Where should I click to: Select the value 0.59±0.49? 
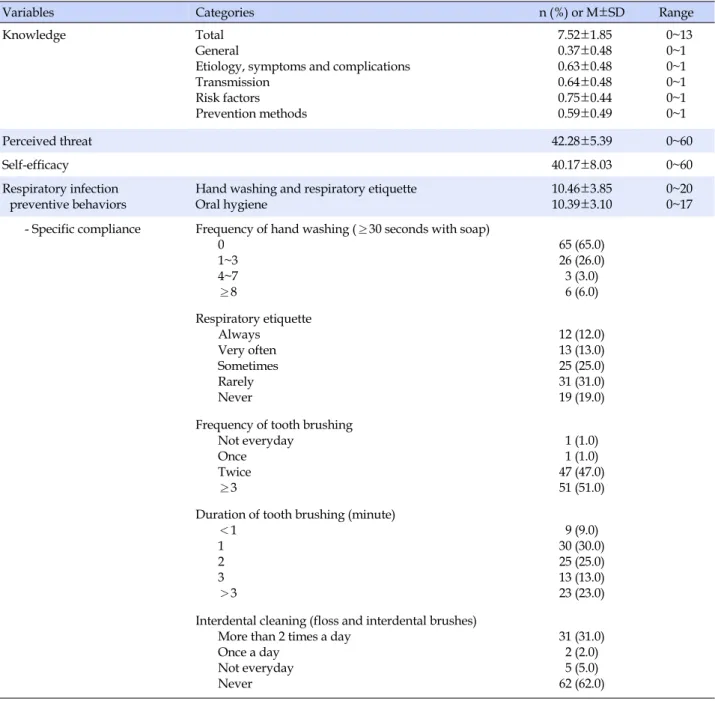pyautogui.click(x=585, y=114)
